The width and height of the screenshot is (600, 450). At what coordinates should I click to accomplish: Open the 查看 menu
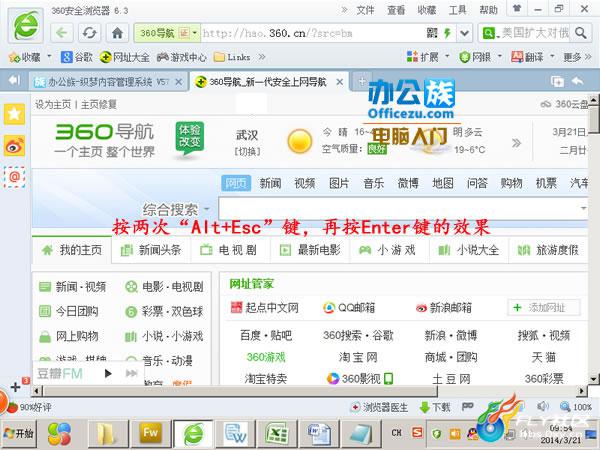[396, 10]
